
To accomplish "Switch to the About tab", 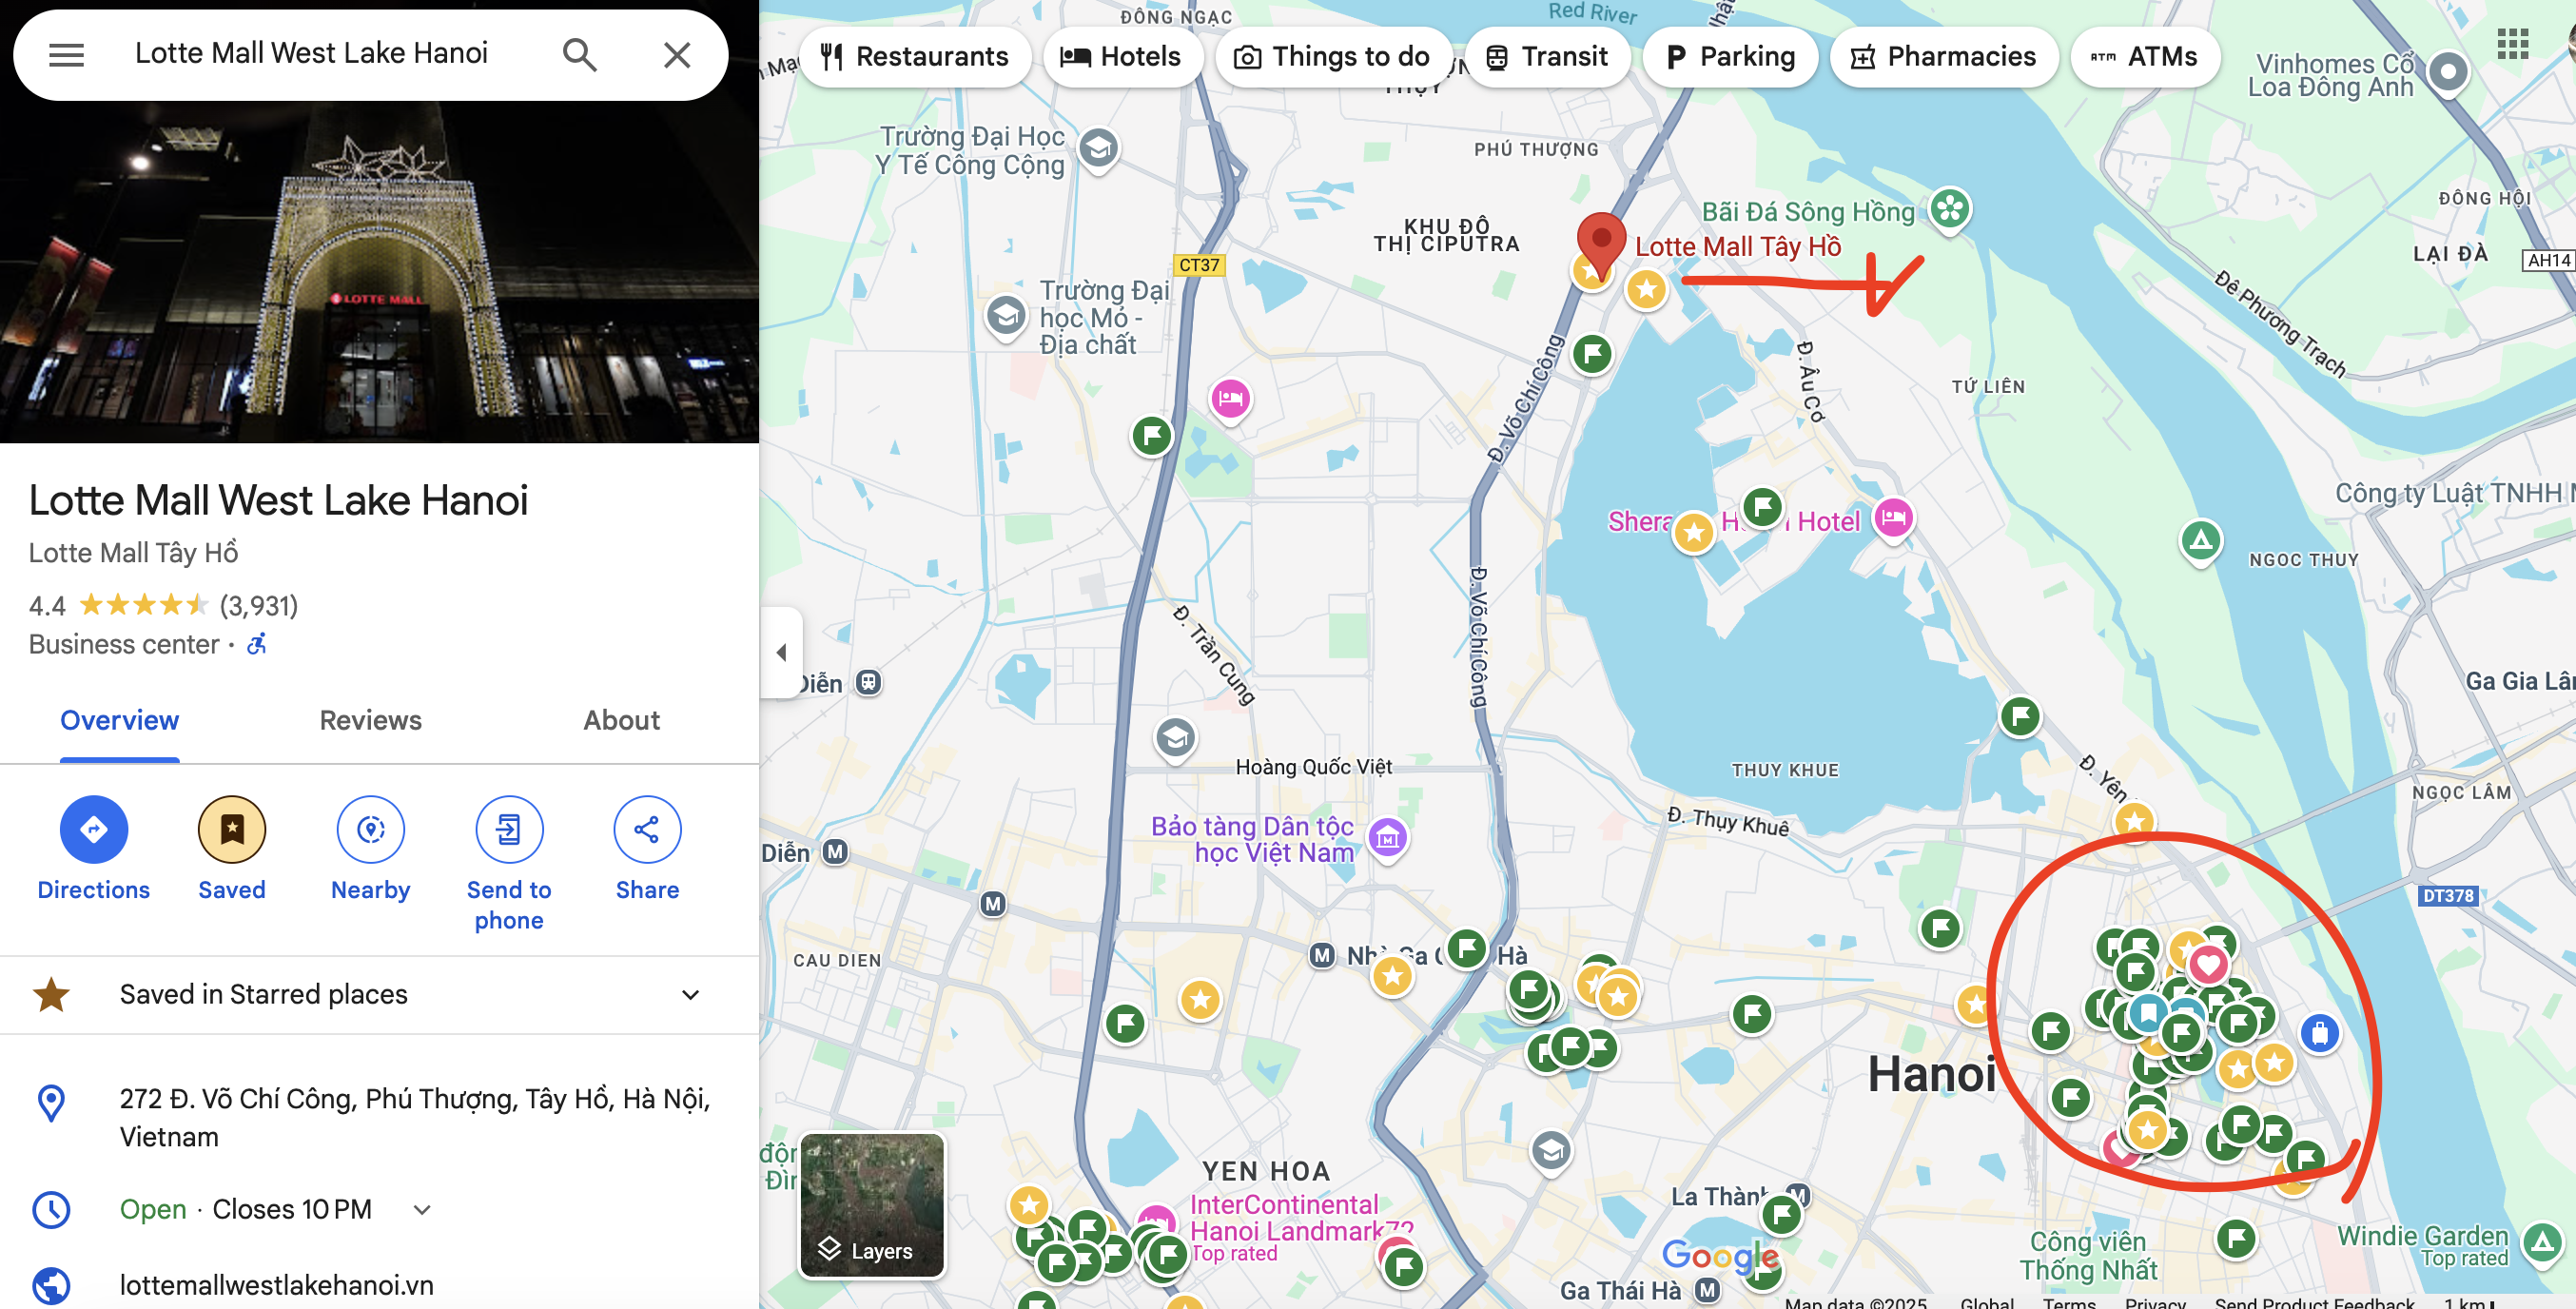I will [x=621, y=720].
